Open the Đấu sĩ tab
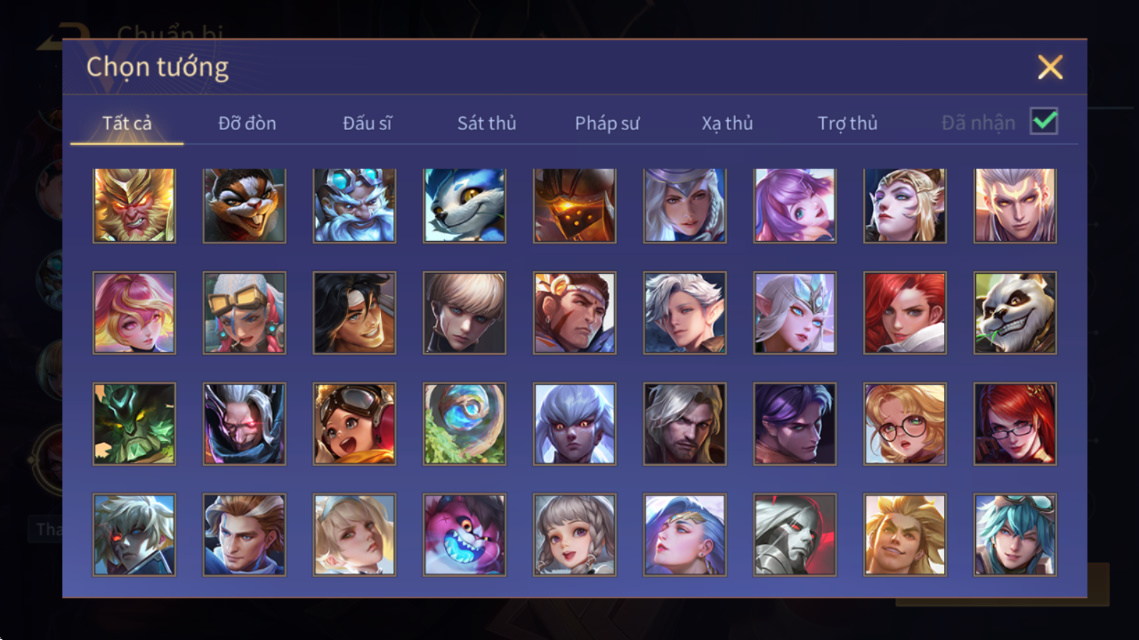Image resolution: width=1139 pixels, height=640 pixels. 367,123
